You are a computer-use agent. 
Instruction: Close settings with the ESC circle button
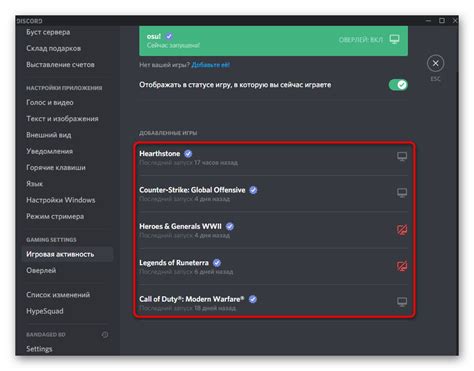pos(435,63)
